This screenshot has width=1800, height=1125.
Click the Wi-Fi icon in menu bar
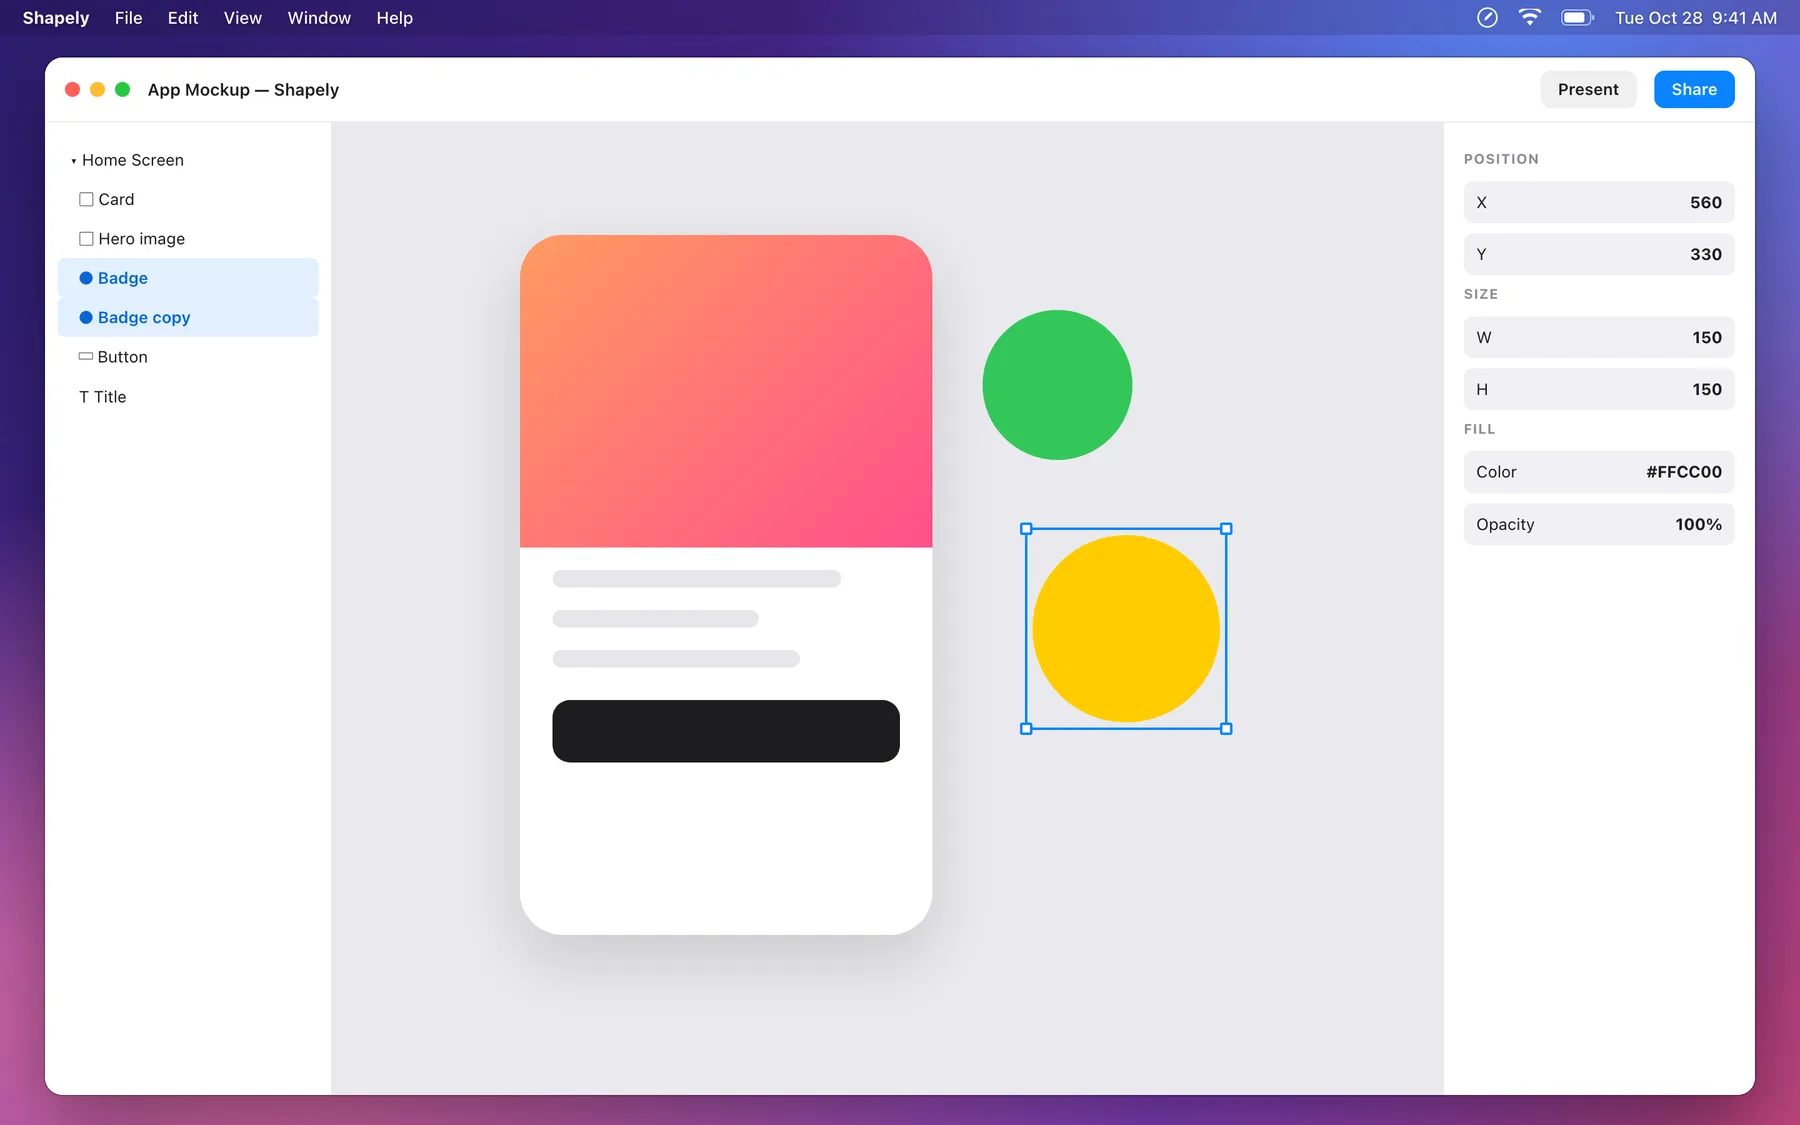1529,18
